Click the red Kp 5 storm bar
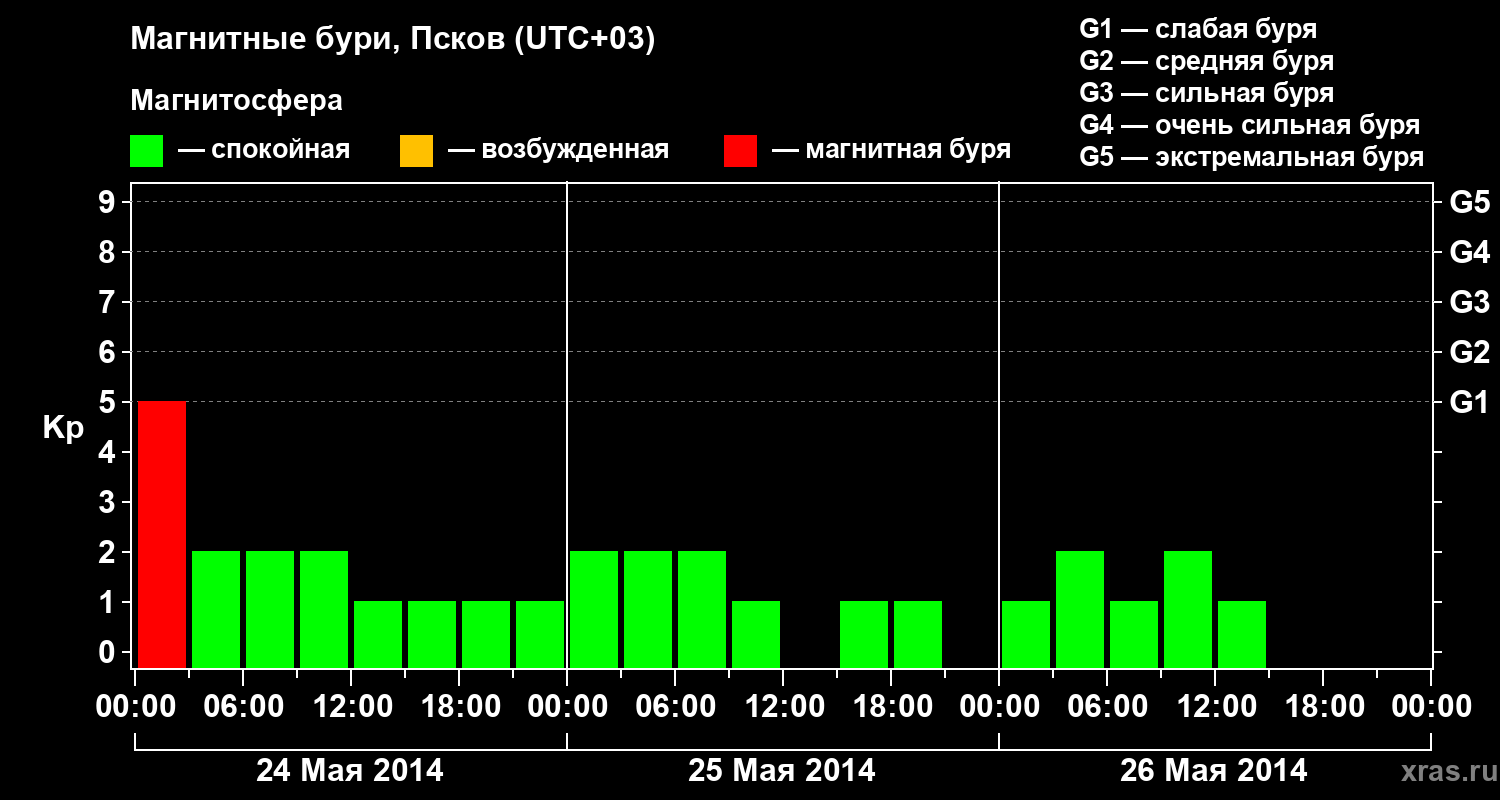The image size is (1500, 800). click(162, 535)
